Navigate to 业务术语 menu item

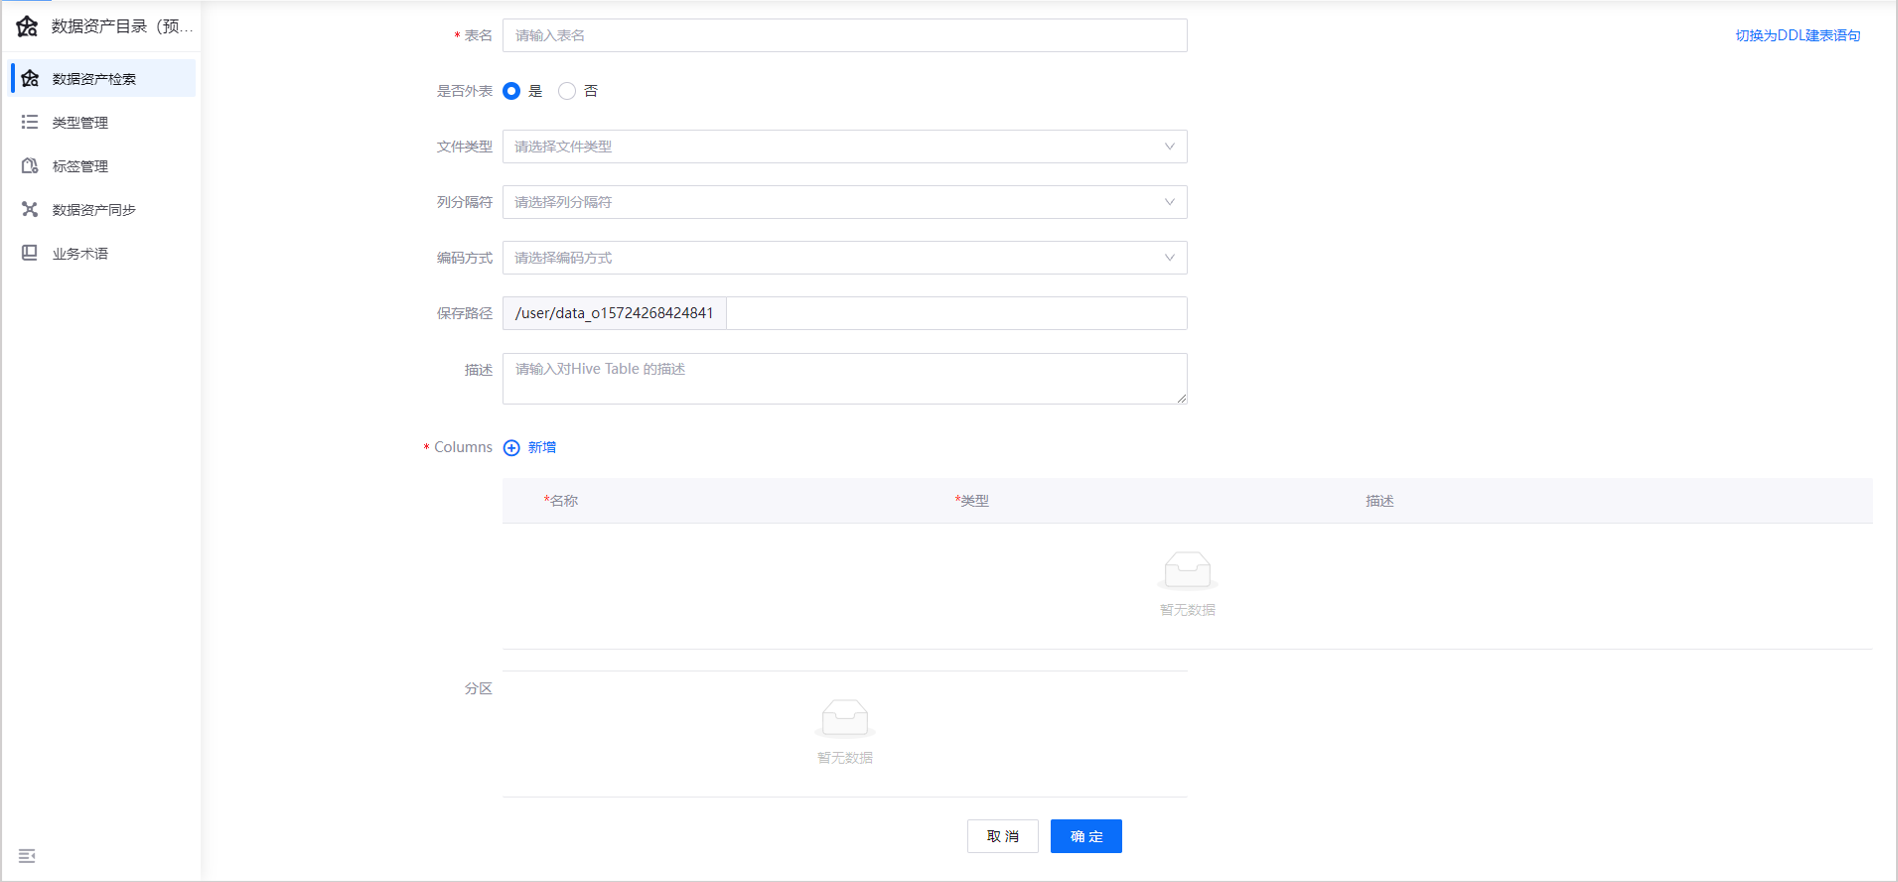(103, 253)
